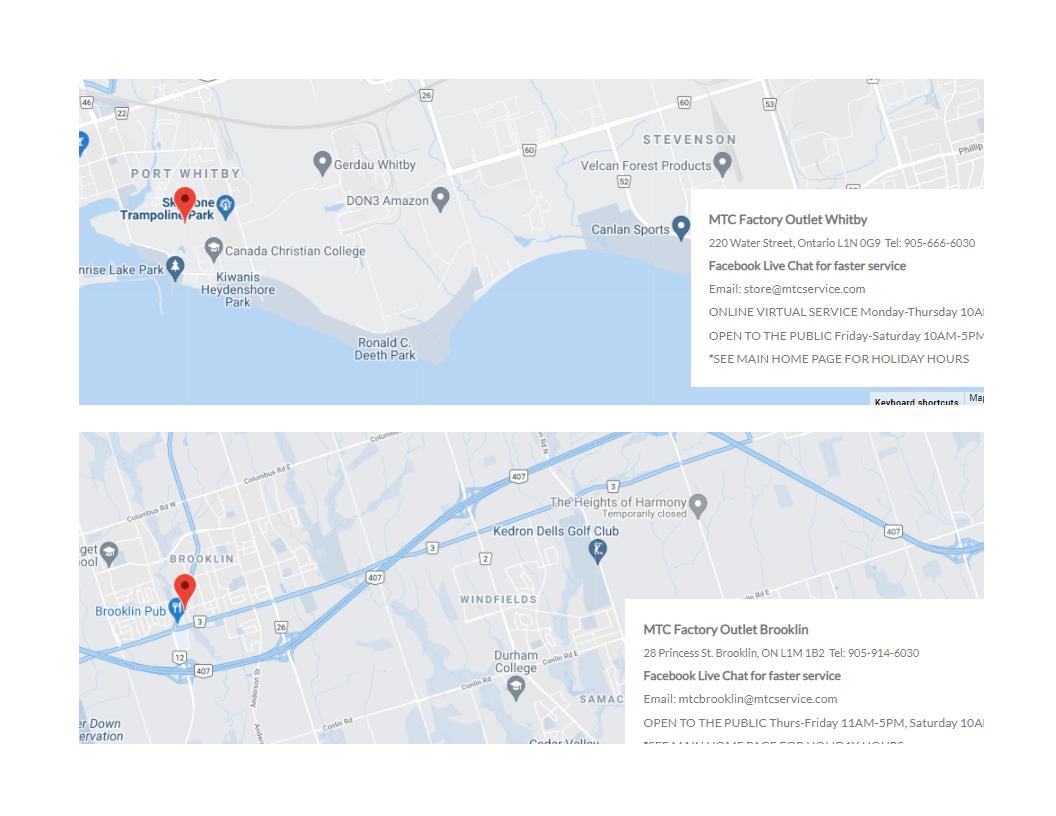
Task: Click the Gerdau Whitby map pin
Action: coord(322,163)
